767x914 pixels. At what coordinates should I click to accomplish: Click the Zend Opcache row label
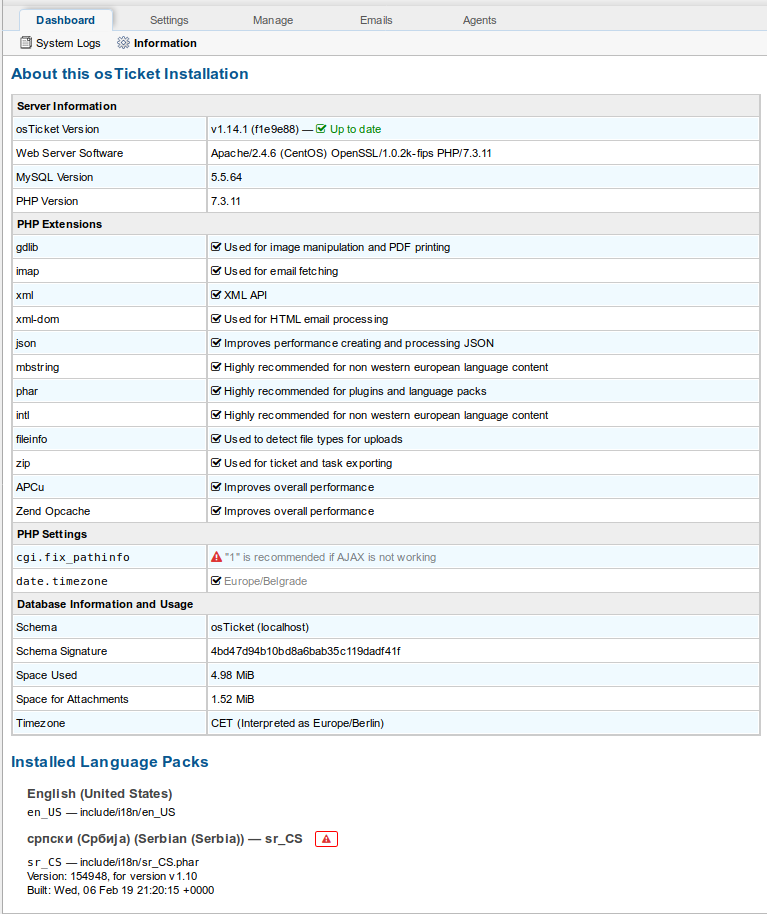[53, 511]
